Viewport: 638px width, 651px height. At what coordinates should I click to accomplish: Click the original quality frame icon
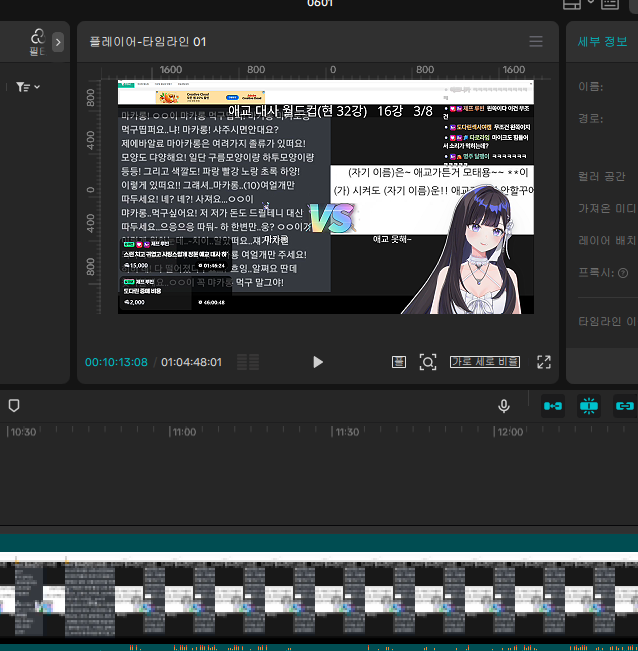(x=399, y=362)
